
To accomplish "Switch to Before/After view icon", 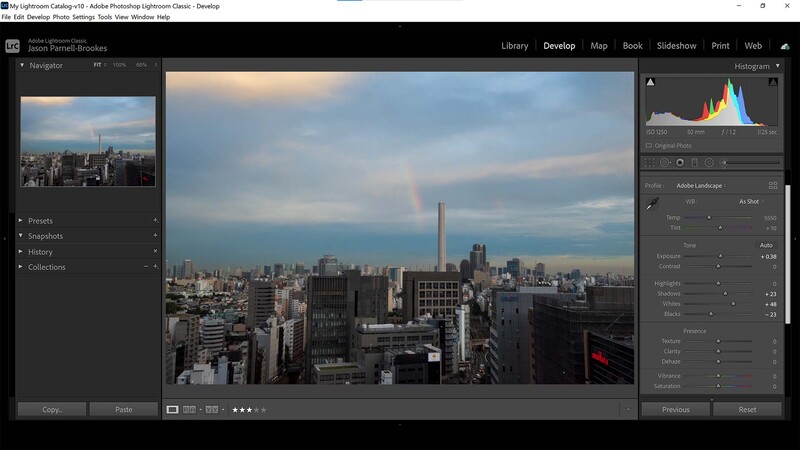I will 212,410.
